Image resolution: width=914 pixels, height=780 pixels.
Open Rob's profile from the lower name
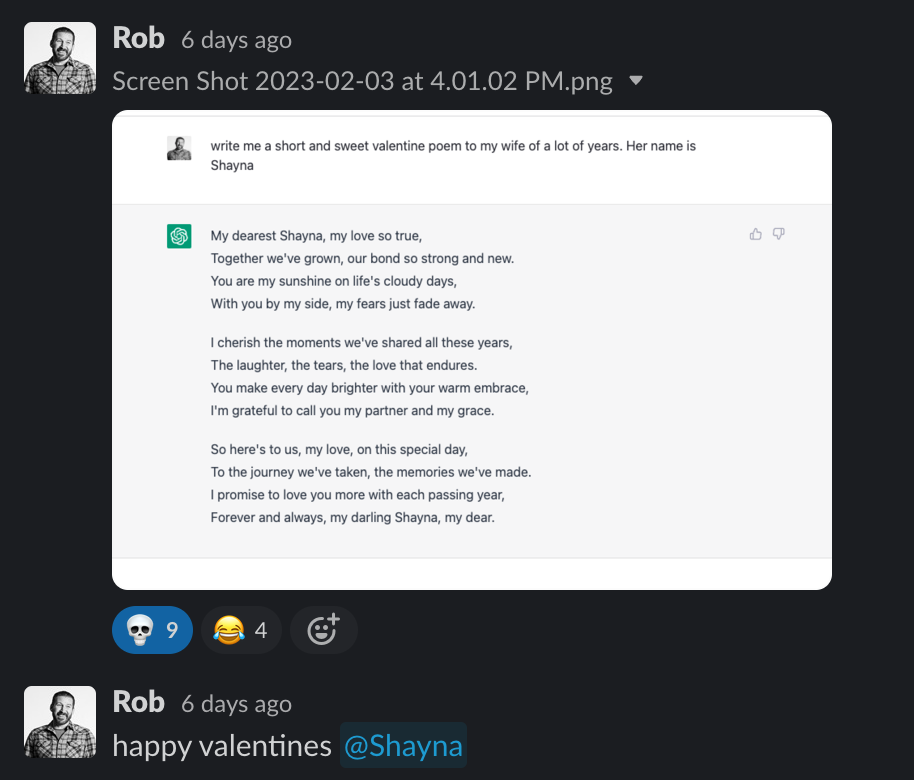click(138, 702)
